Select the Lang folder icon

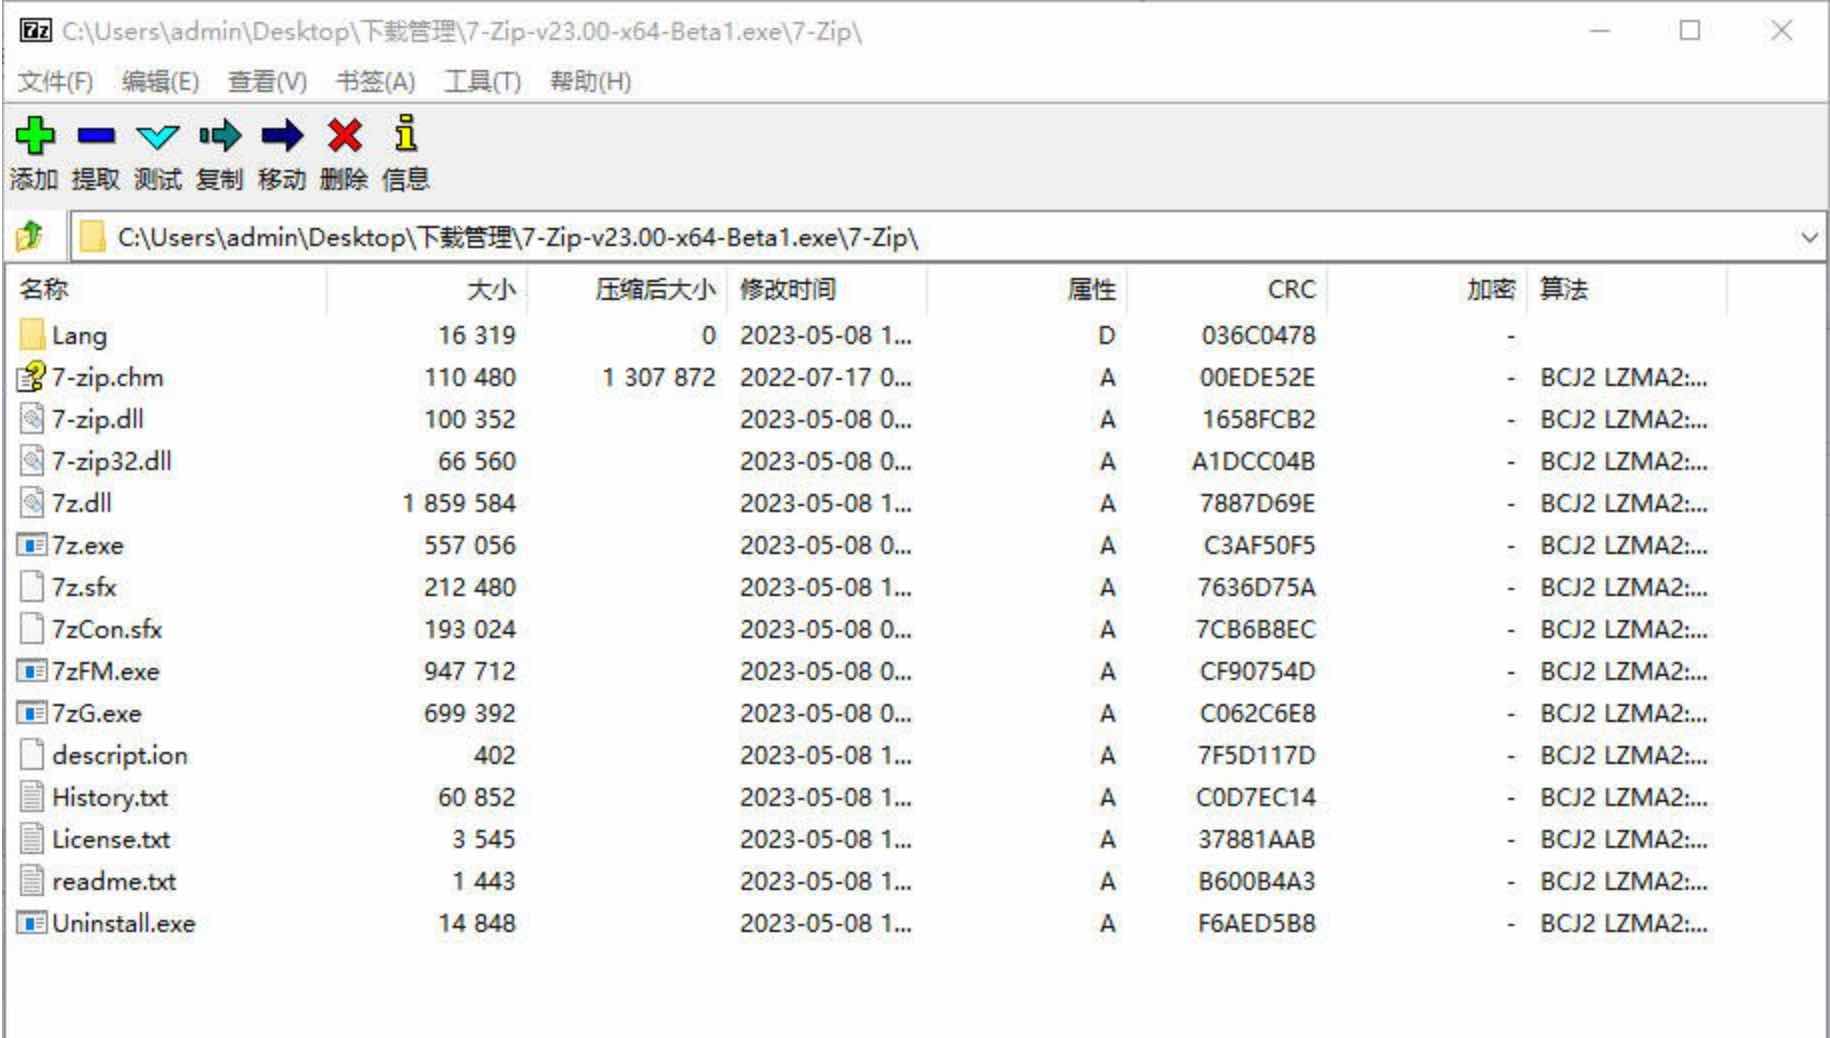tap(32, 334)
